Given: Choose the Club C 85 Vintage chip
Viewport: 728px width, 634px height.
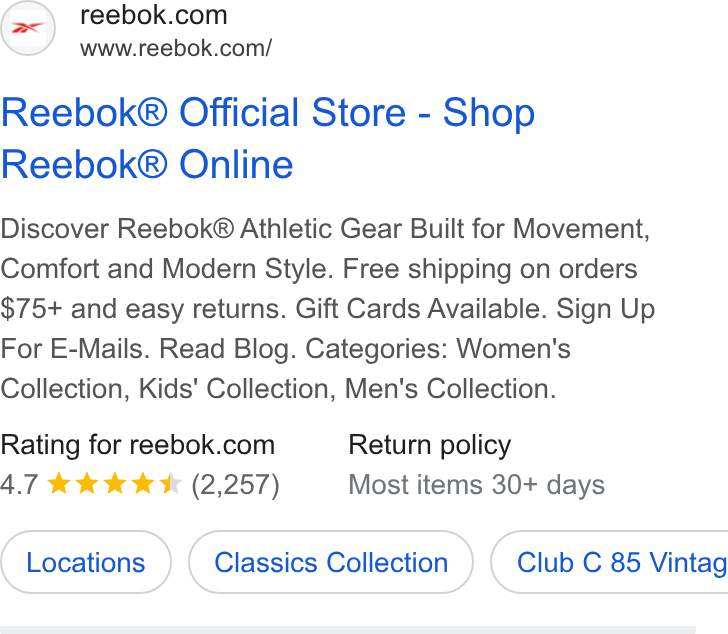Looking at the screenshot, I should 610,562.
